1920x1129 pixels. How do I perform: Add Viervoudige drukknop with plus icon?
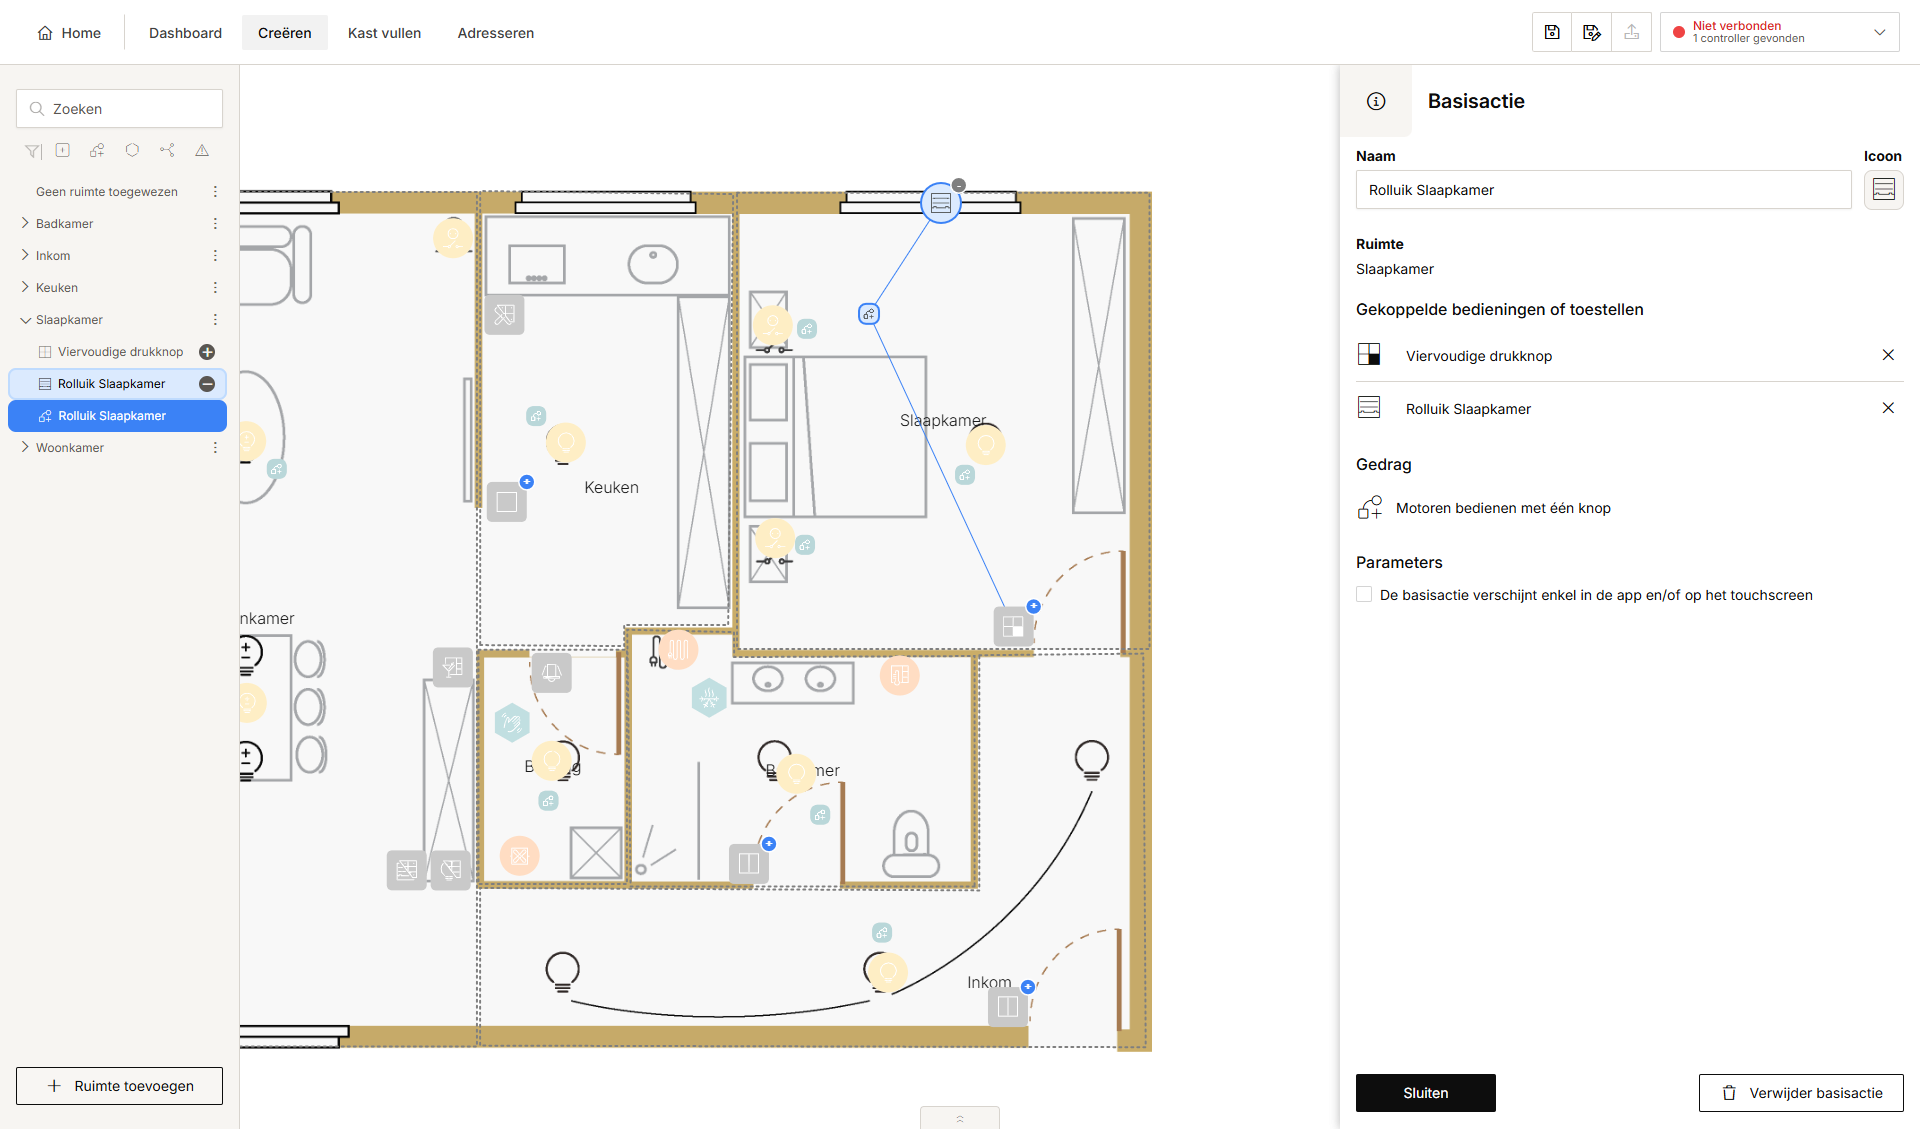(207, 352)
